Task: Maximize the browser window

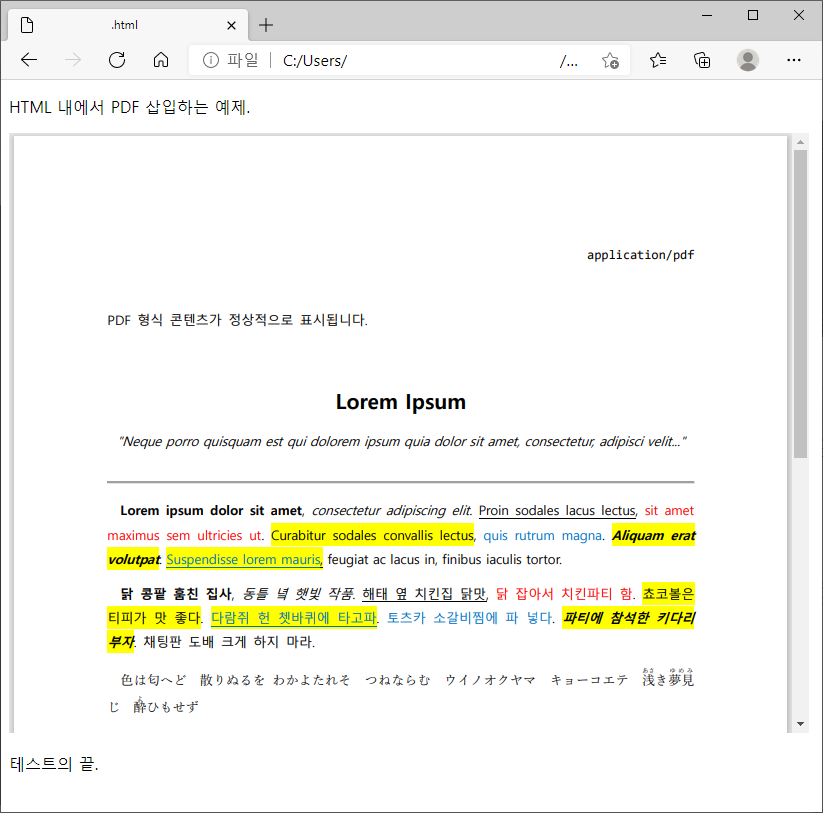Action: (753, 15)
